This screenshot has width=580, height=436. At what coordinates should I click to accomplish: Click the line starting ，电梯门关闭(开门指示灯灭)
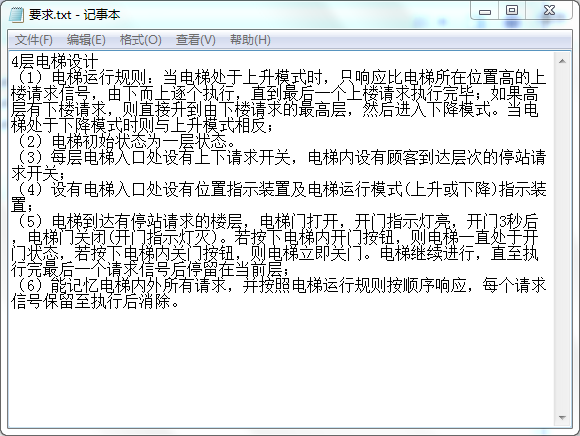[274, 237]
